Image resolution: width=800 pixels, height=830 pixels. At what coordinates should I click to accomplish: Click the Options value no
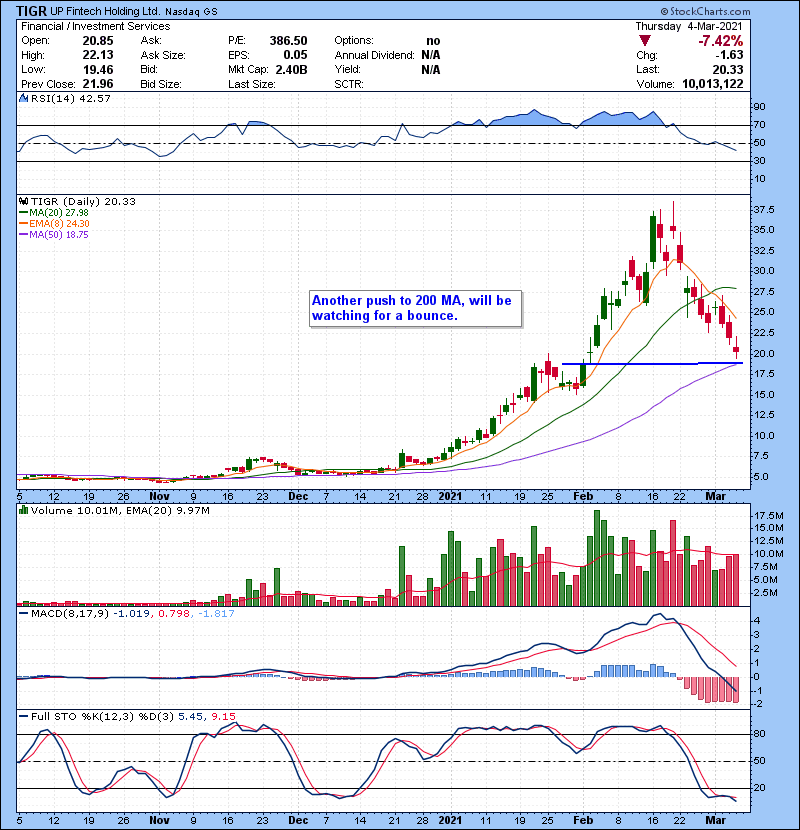coord(433,41)
